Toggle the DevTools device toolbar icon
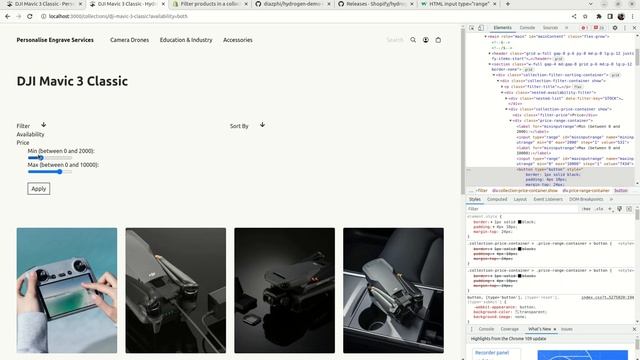 (x=481, y=28)
